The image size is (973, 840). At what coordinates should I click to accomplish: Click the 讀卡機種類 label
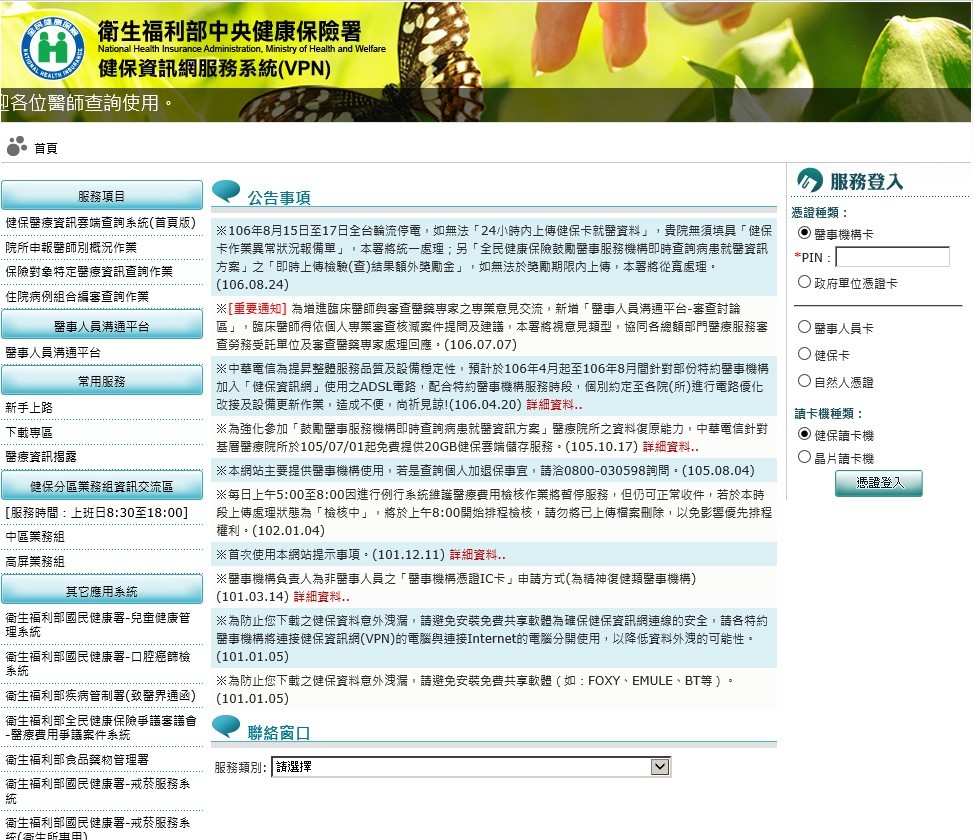tap(828, 414)
